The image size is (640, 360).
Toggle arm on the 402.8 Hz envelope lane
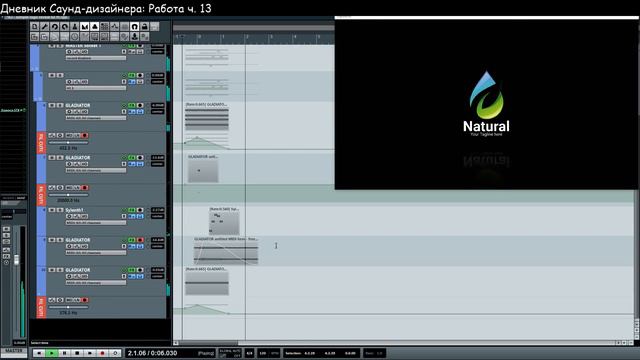click(84, 136)
